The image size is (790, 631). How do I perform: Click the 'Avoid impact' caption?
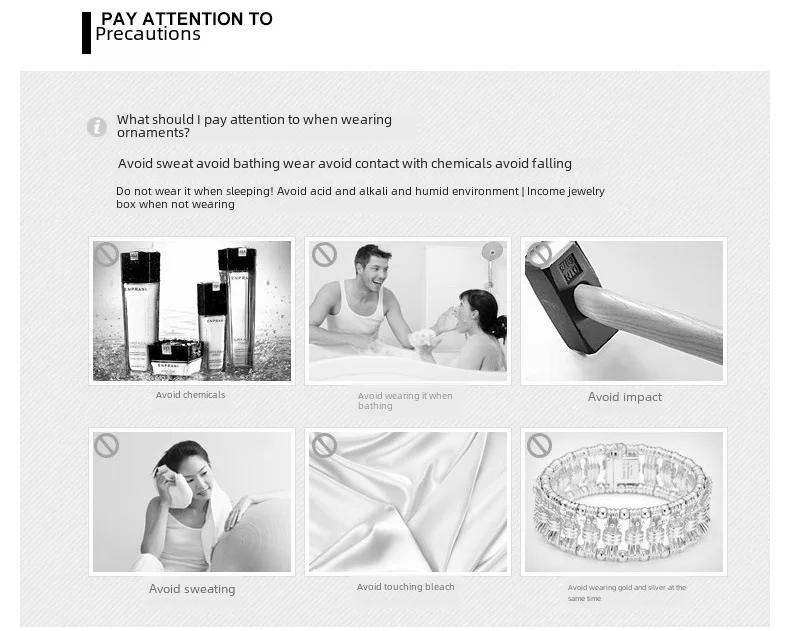625,397
